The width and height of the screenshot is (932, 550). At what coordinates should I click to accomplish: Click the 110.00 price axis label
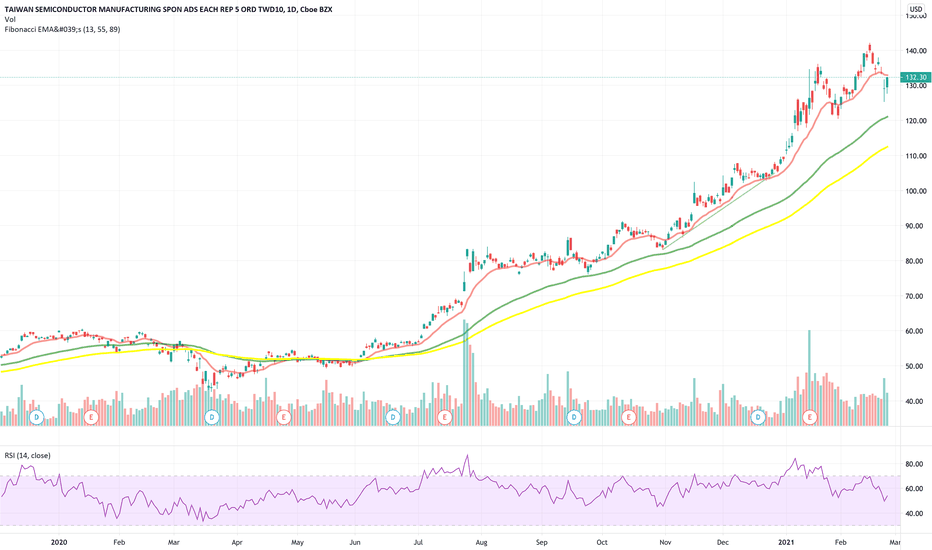tap(915, 156)
